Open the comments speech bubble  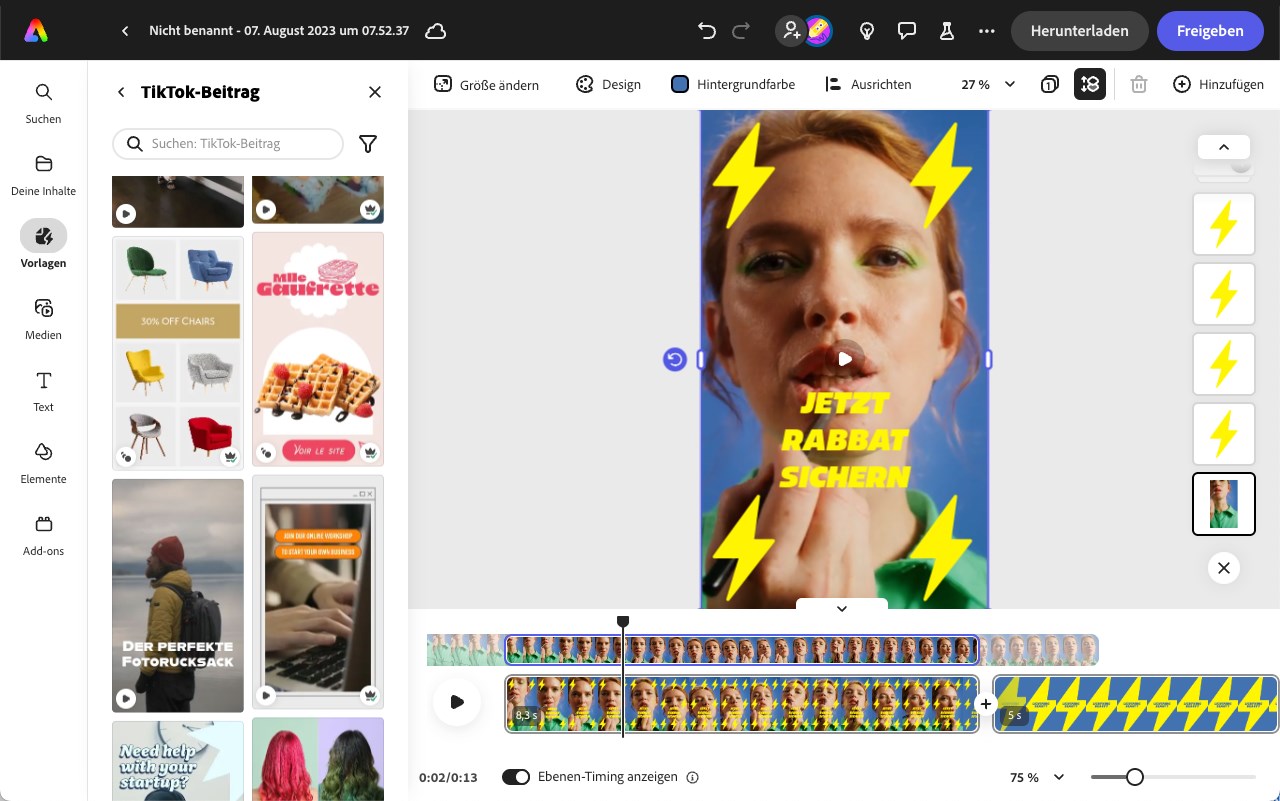tap(907, 31)
